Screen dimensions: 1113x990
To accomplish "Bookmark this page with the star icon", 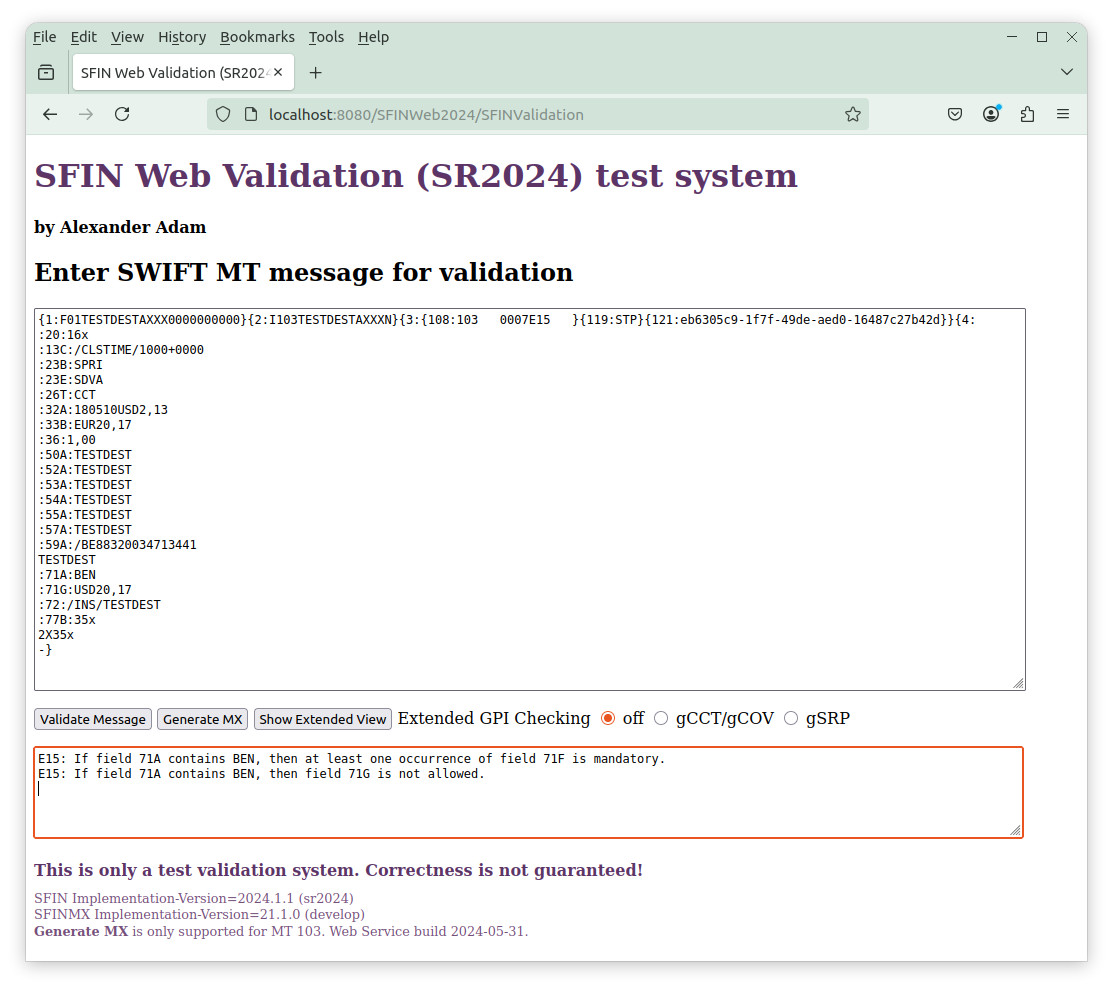I will (852, 114).
